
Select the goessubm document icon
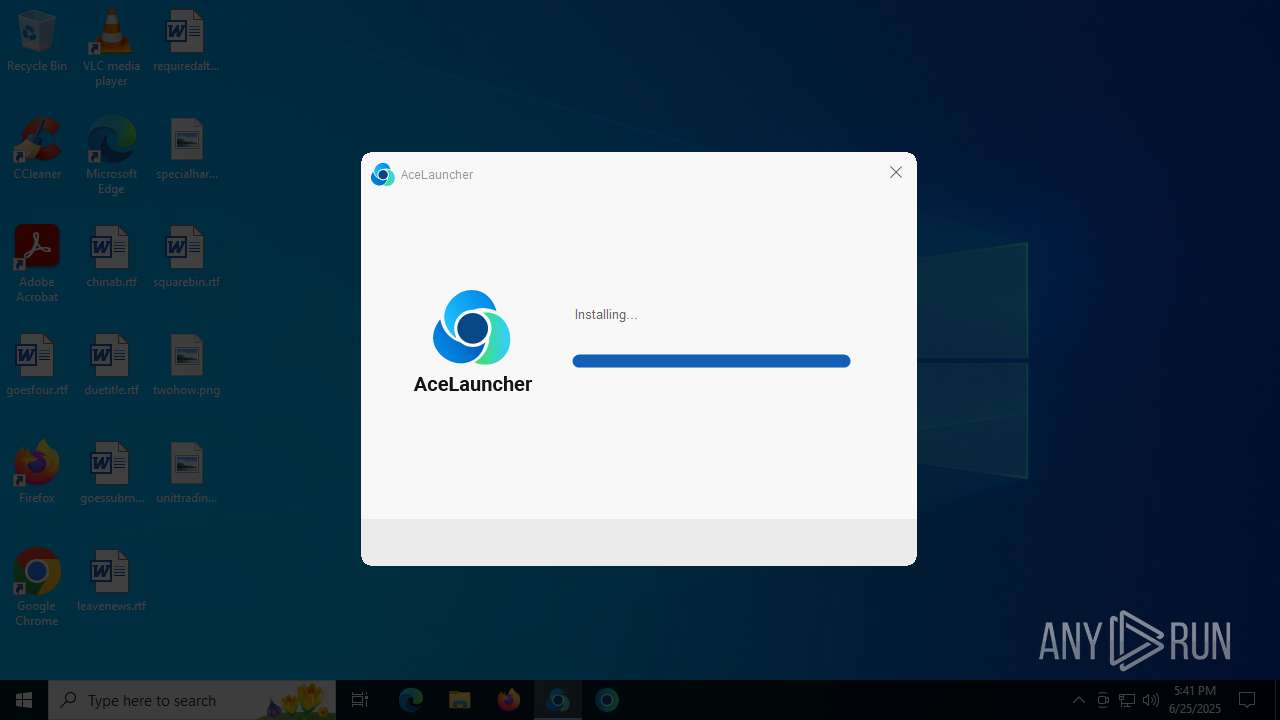coord(111,473)
